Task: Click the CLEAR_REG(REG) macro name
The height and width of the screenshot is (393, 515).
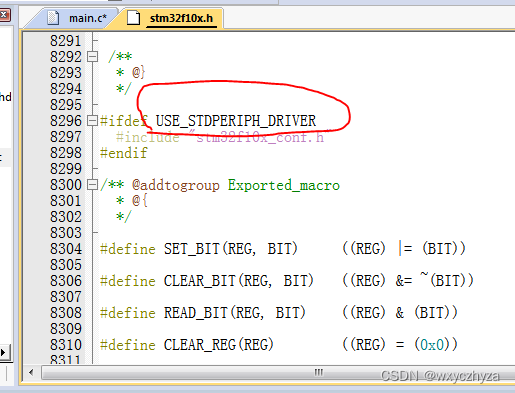Action: [219, 345]
